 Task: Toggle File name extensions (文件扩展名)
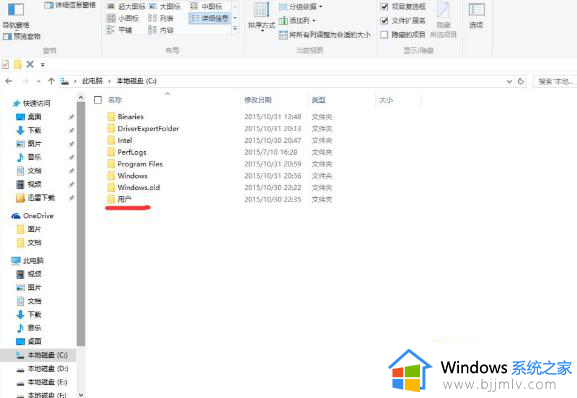coord(403,21)
